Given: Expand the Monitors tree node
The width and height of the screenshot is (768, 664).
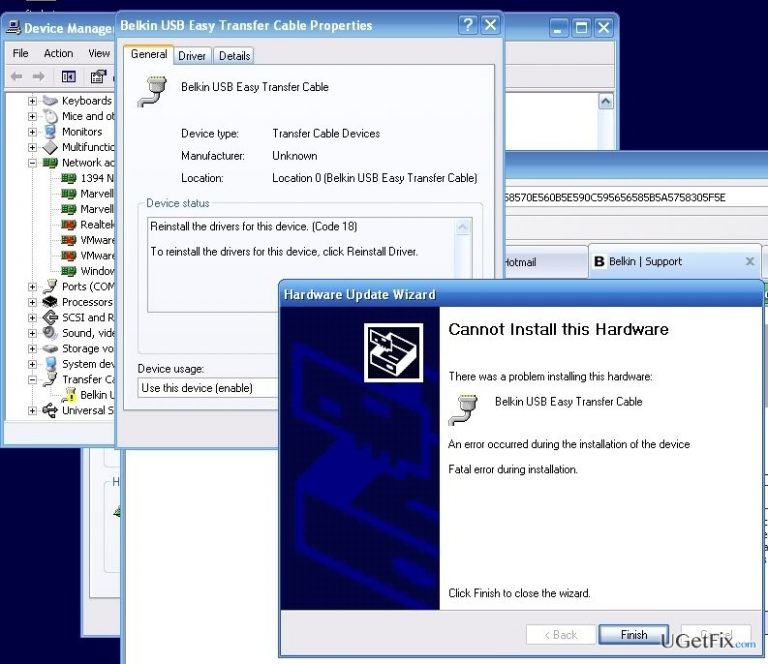Looking at the screenshot, I should pos(32,132).
